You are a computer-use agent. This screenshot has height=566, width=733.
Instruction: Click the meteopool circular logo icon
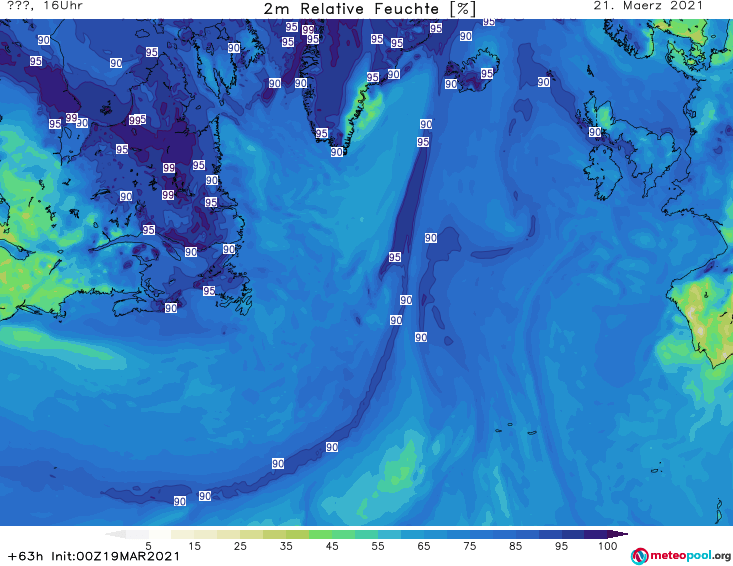pos(639,556)
